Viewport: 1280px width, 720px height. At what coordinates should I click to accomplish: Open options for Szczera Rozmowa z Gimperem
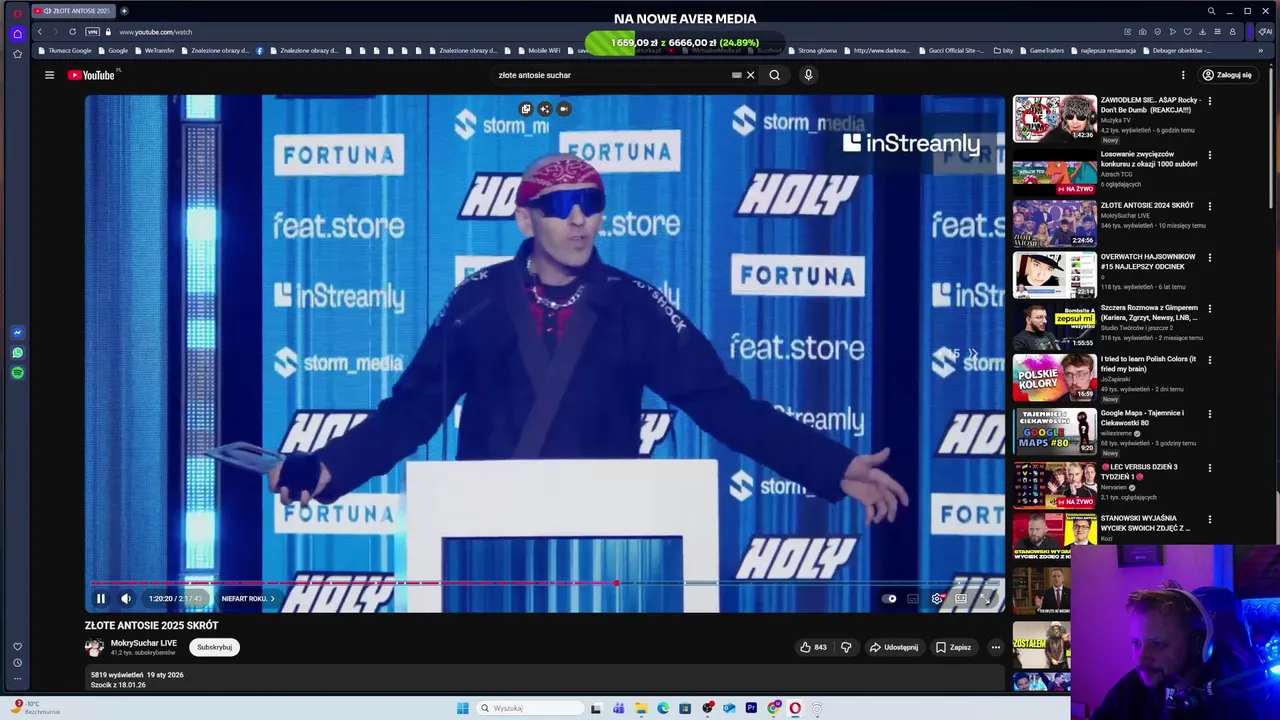(1210, 309)
